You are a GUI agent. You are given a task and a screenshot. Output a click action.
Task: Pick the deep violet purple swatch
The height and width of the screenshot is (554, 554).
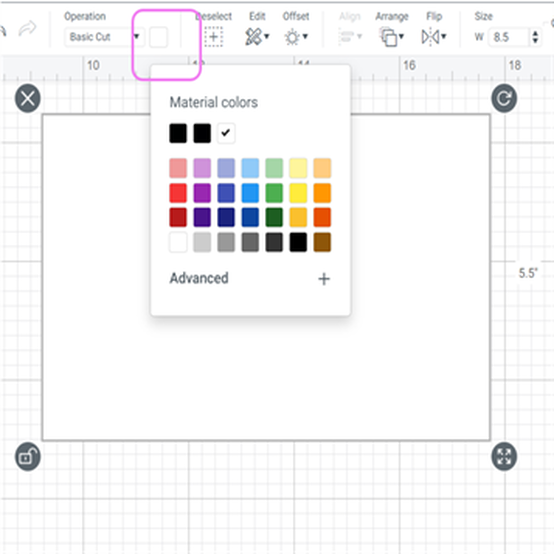[x=202, y=217]
